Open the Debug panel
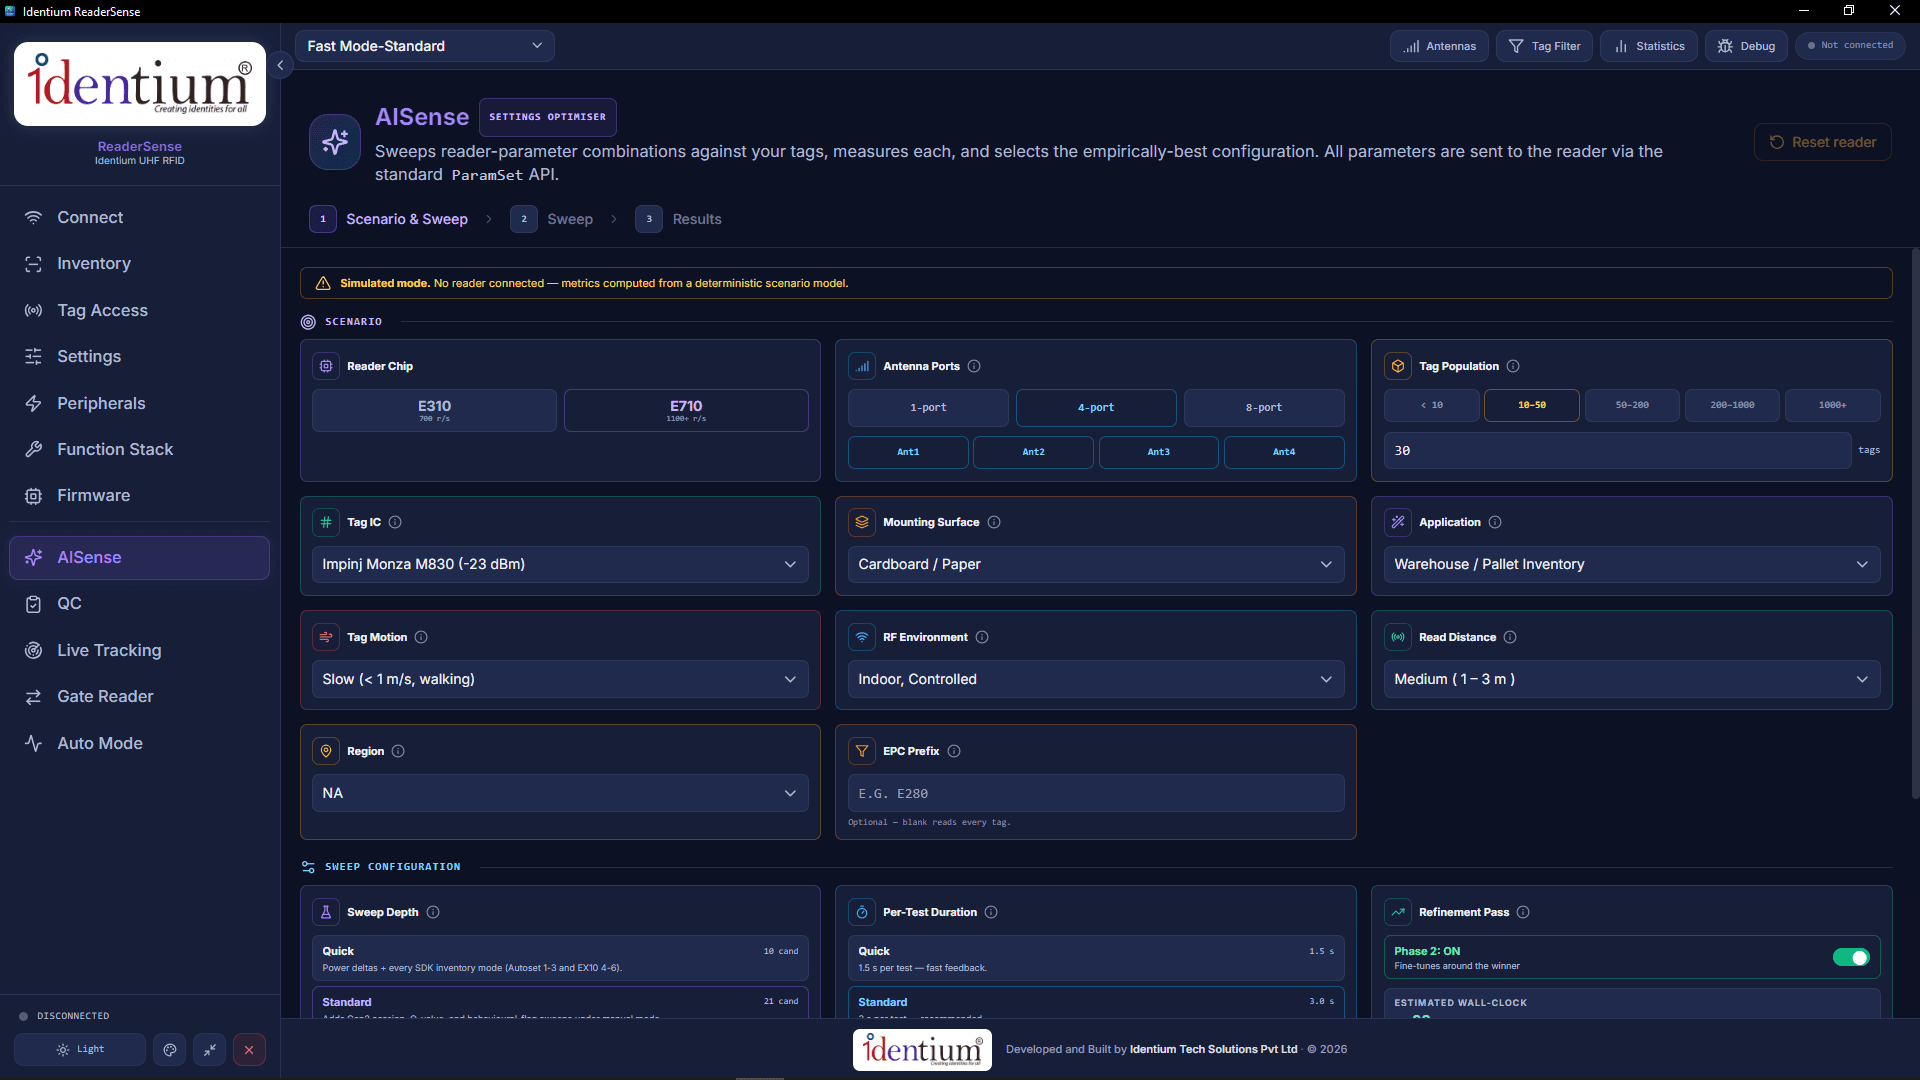Screen dimensions: 1920x1080 (x=1746, y=46)
